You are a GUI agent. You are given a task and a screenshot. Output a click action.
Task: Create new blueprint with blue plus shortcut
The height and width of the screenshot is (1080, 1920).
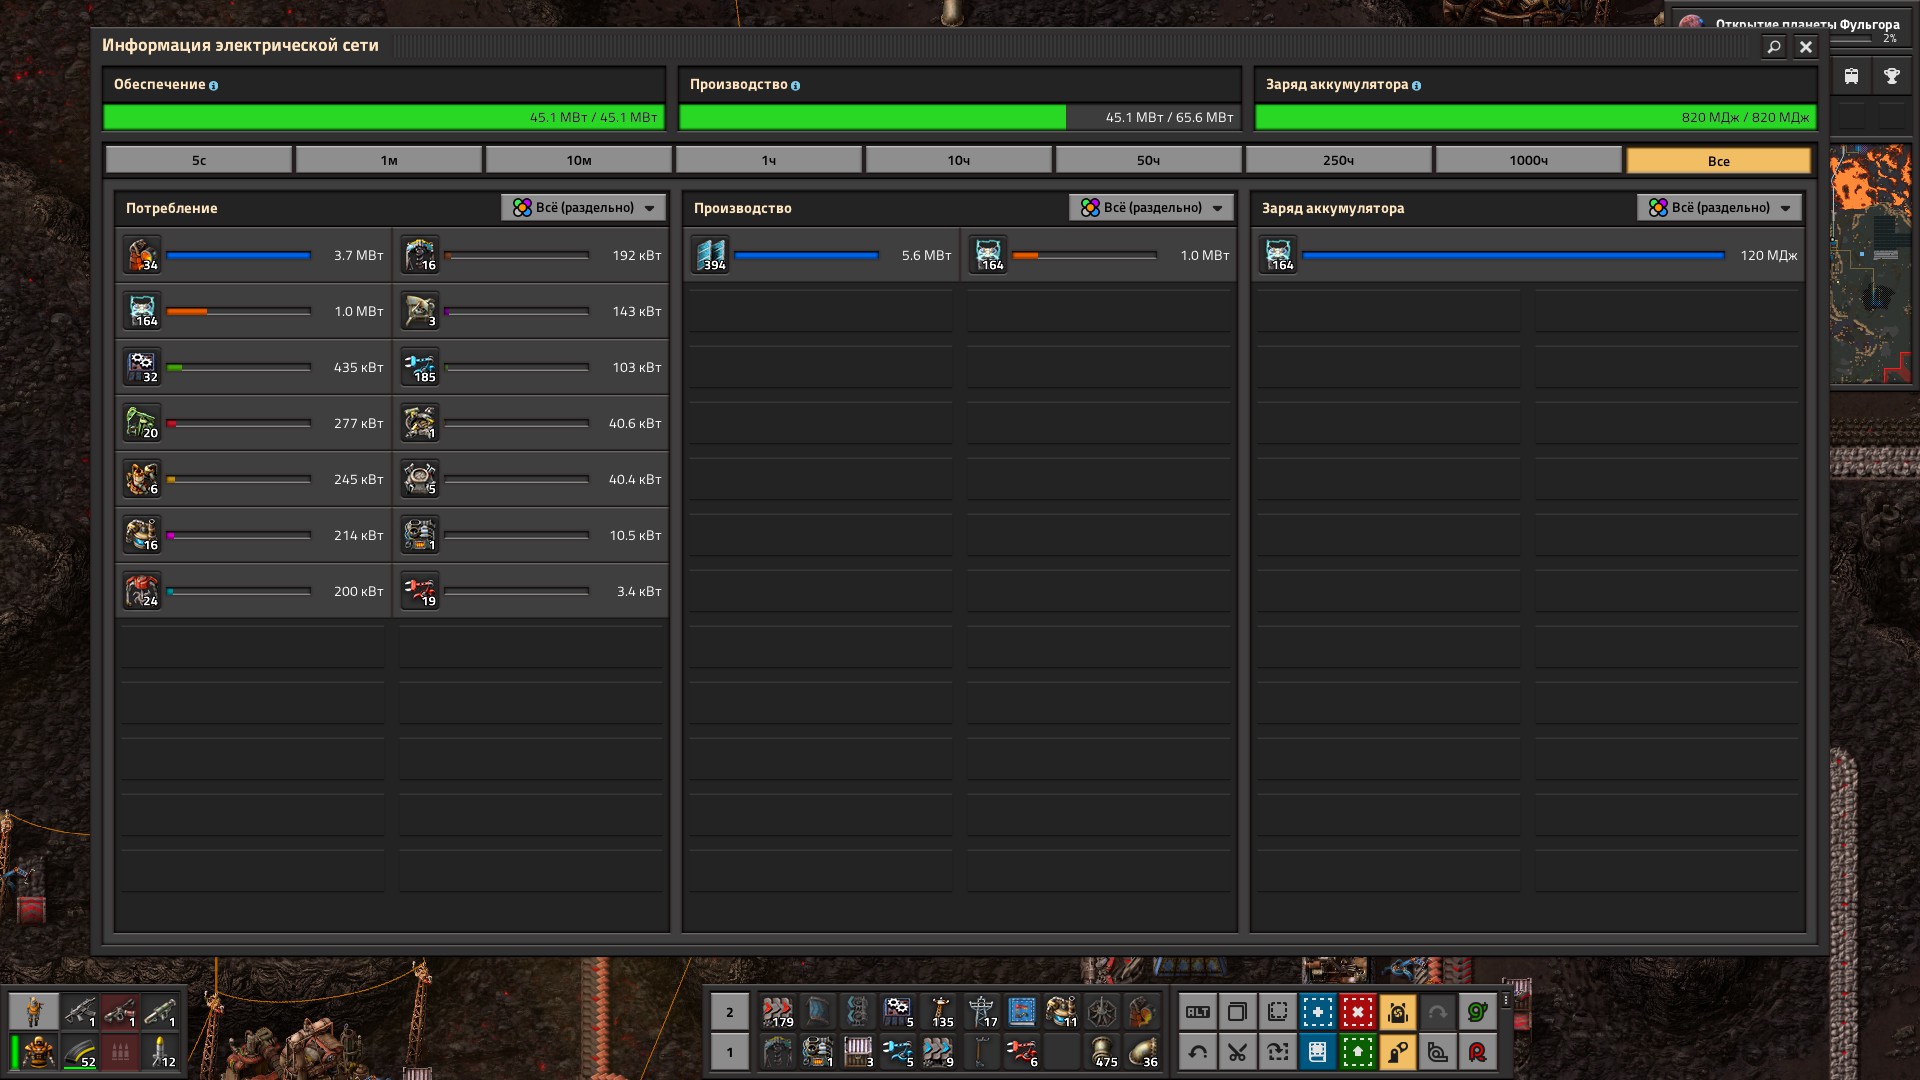click(1317, 1012)
